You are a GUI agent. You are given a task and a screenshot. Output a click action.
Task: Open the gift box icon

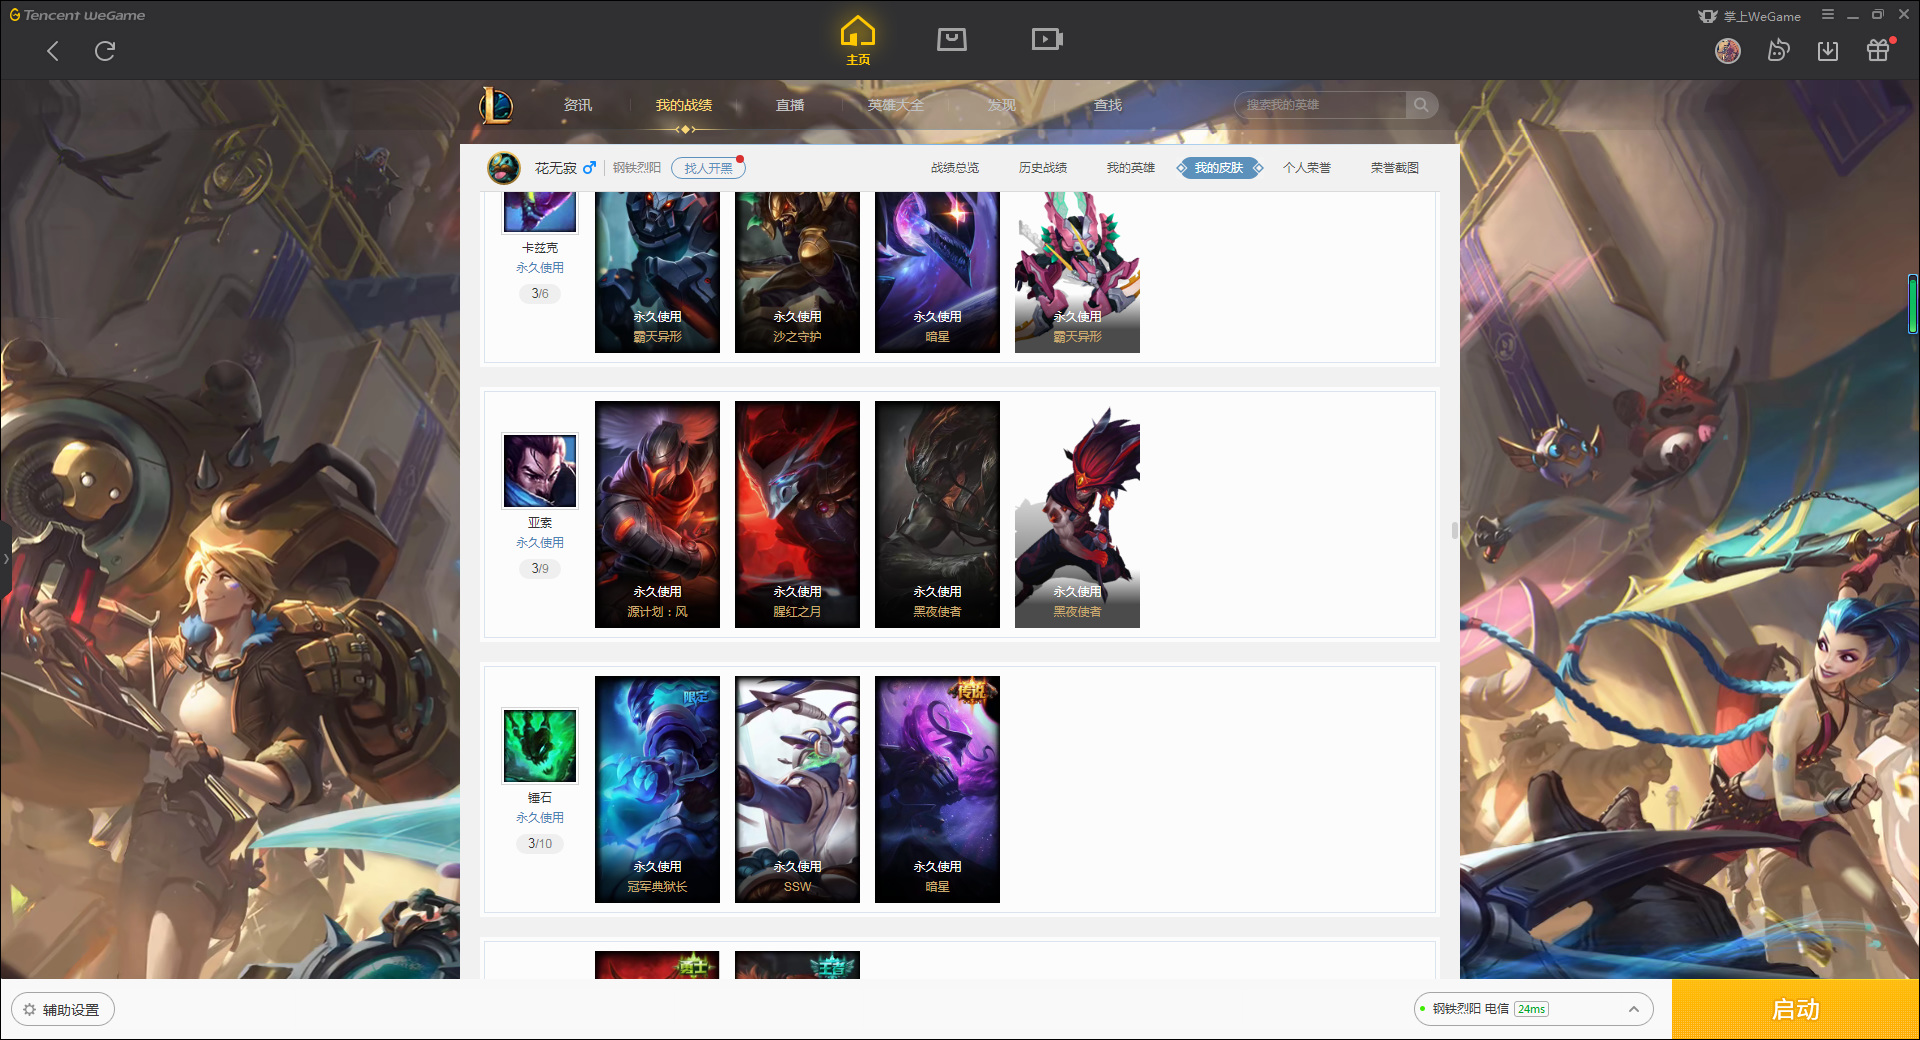pyautogui.click(x=1878, y=50)
